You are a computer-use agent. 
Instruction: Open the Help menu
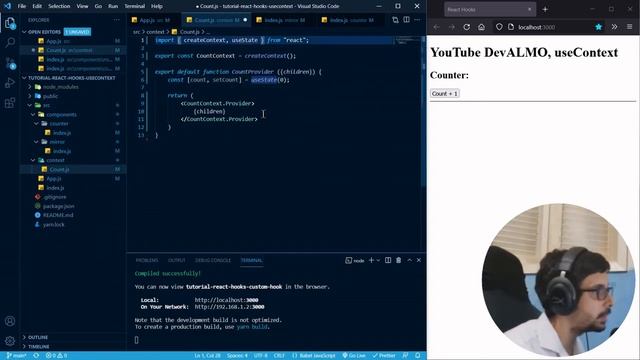click(157, 6)
